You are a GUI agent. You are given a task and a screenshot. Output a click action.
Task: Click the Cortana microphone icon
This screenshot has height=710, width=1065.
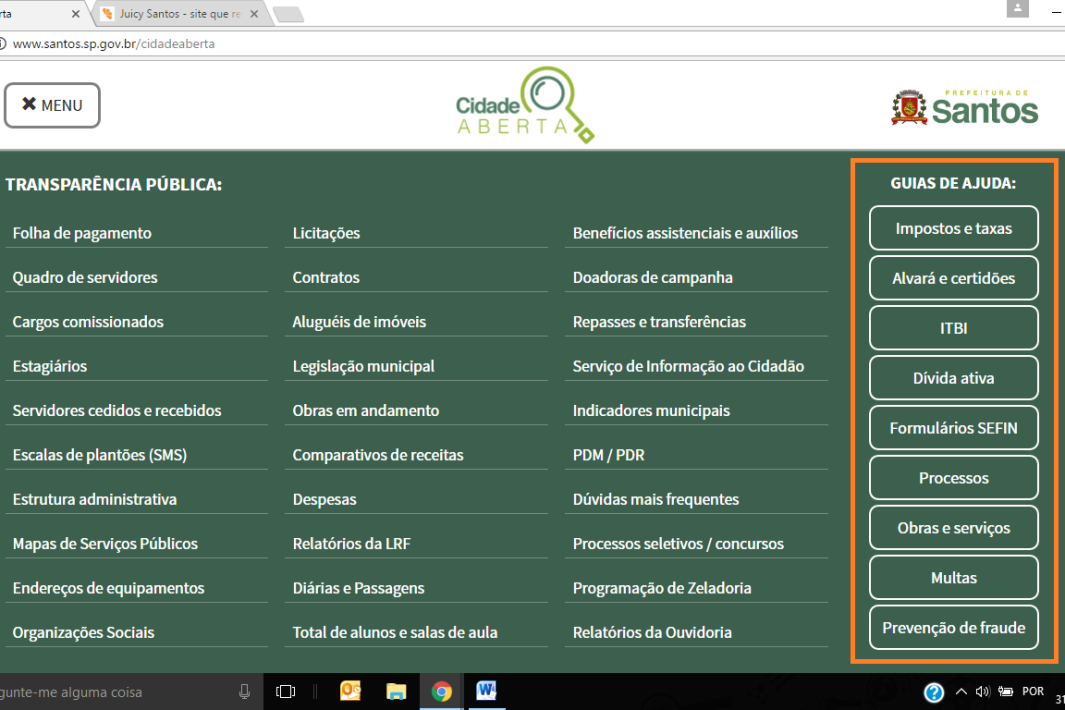(245, 691)
